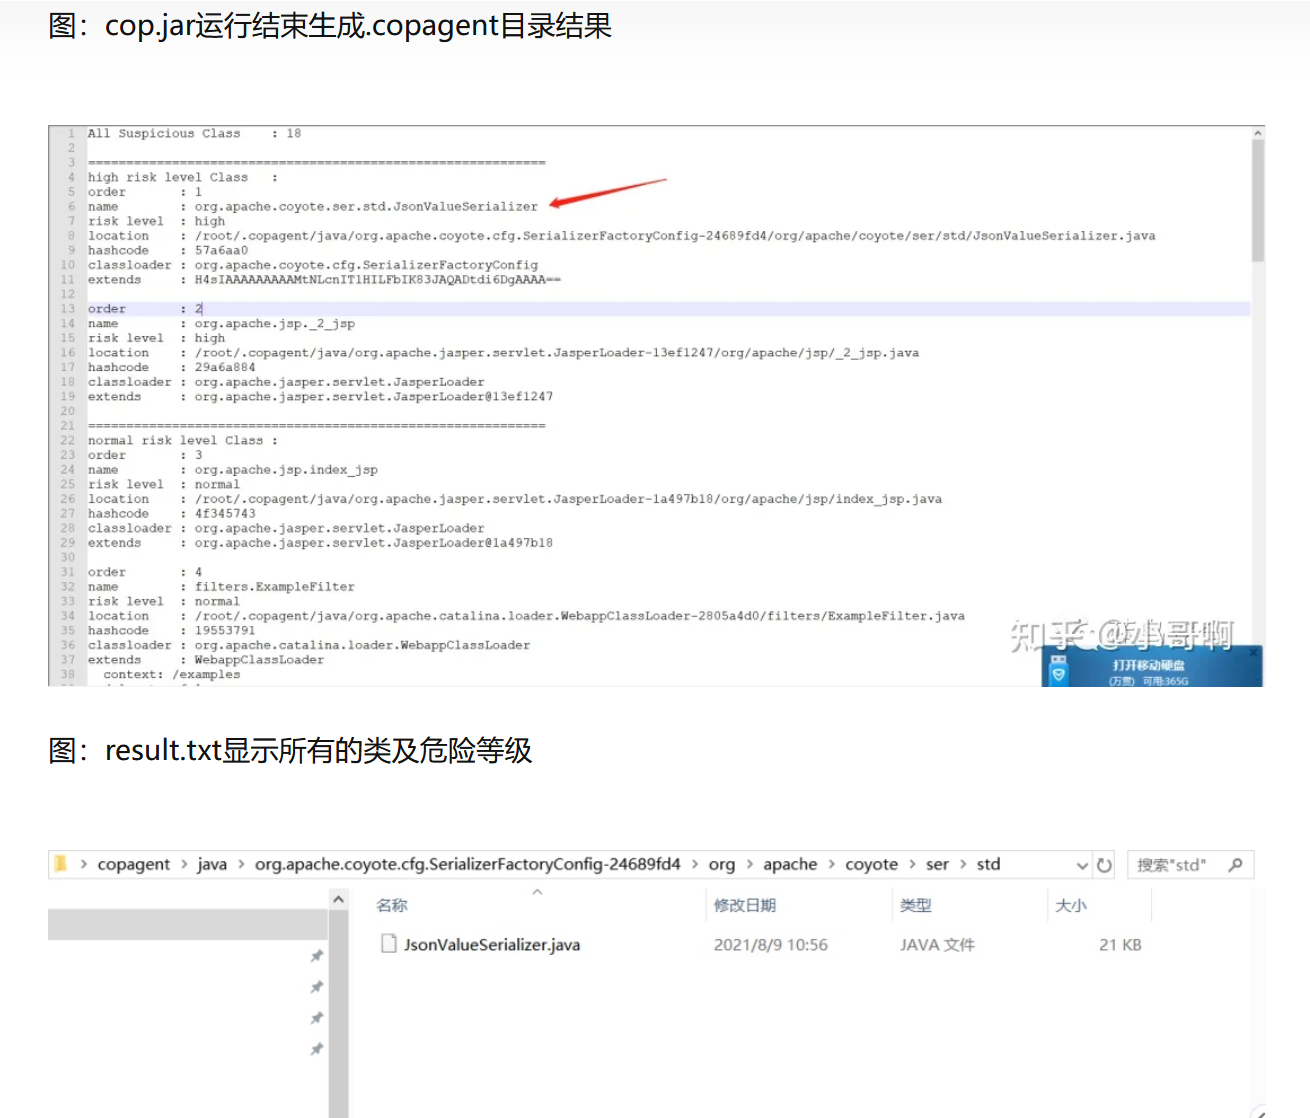Click the sort chevron above the 名称 column
1310x1118 pixels.
[x=537, y=893]
